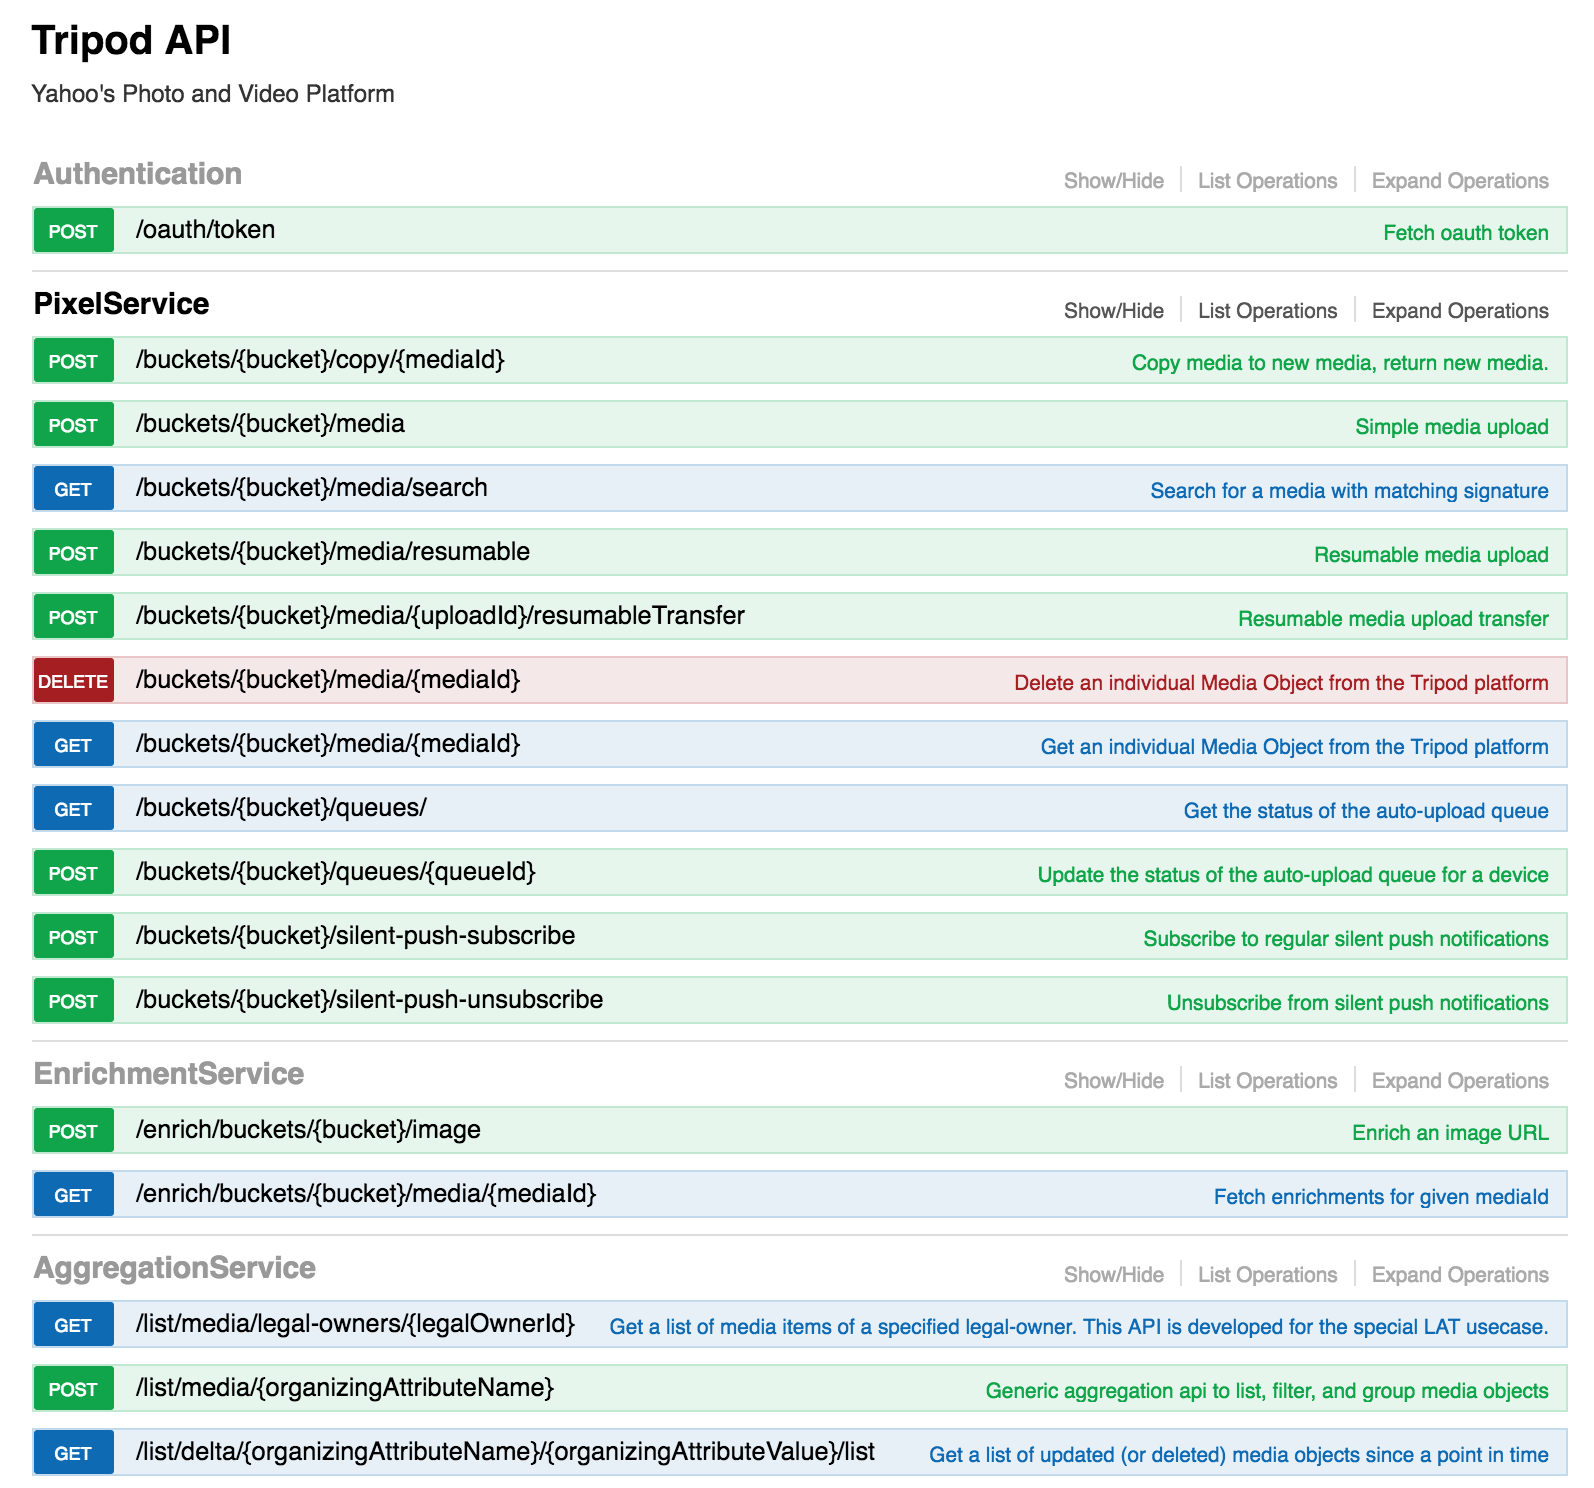The width and height of the screenshot is (1594, 1488).
Task: Click Expand Operations for EnrichmentService
Action: click(x=1459, y=1081)
